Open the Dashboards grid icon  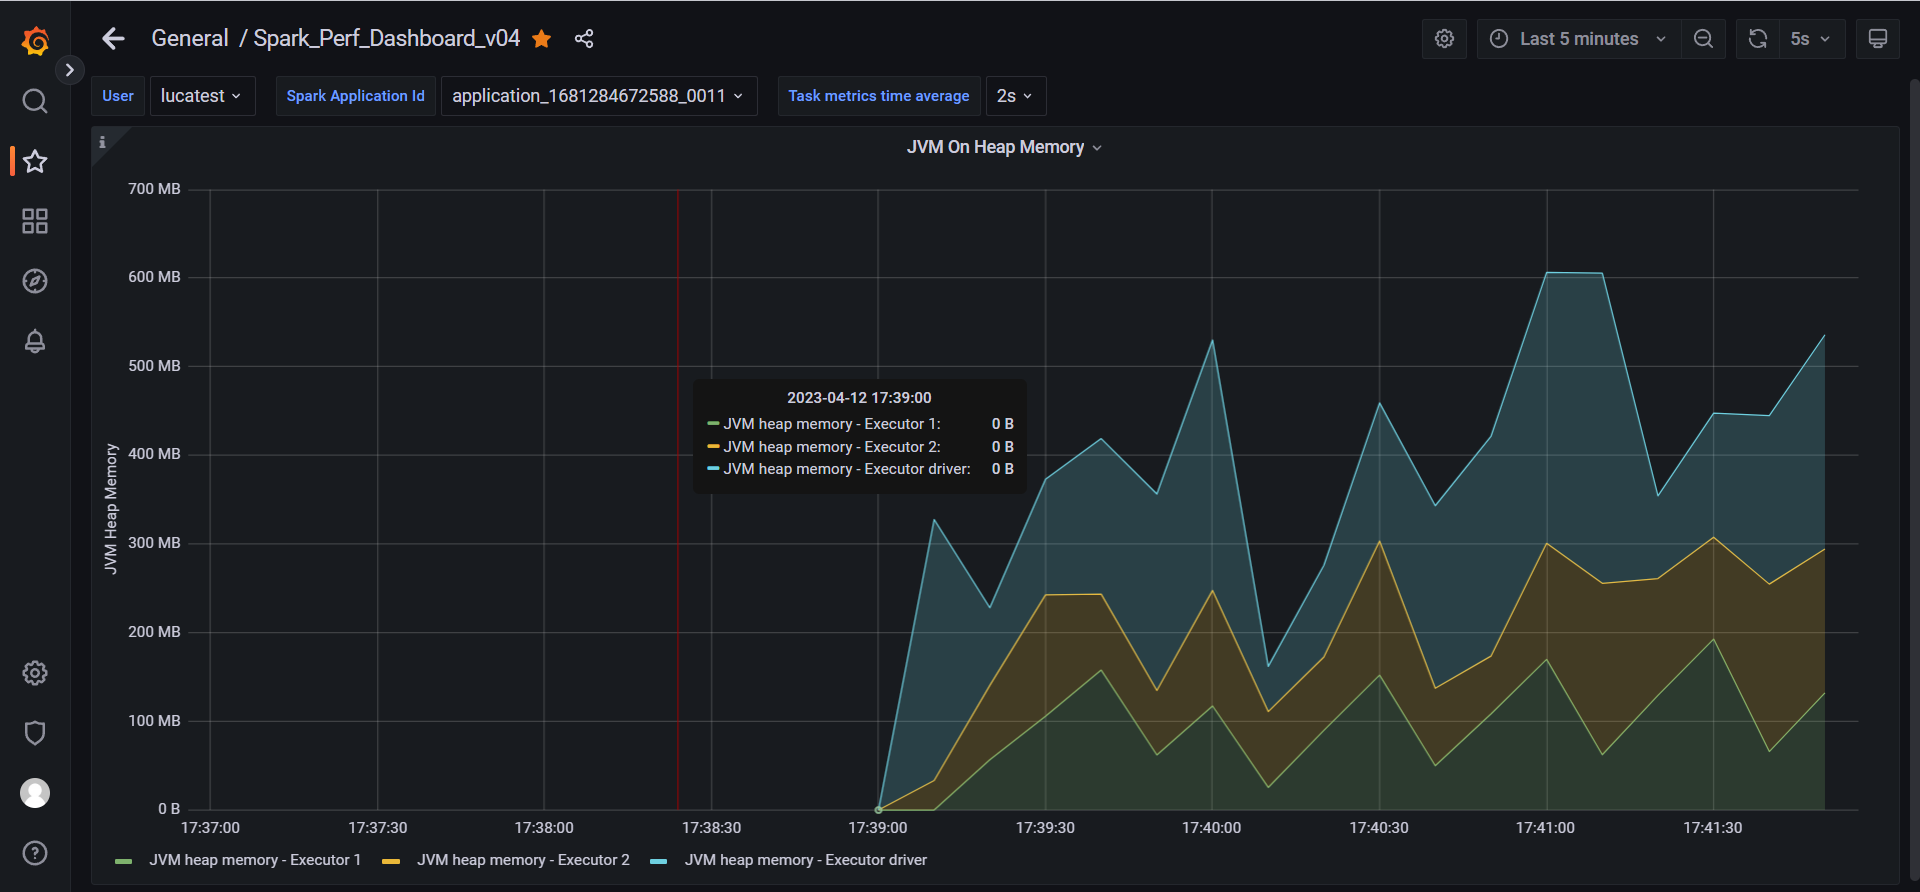click(x=35, y=221)
